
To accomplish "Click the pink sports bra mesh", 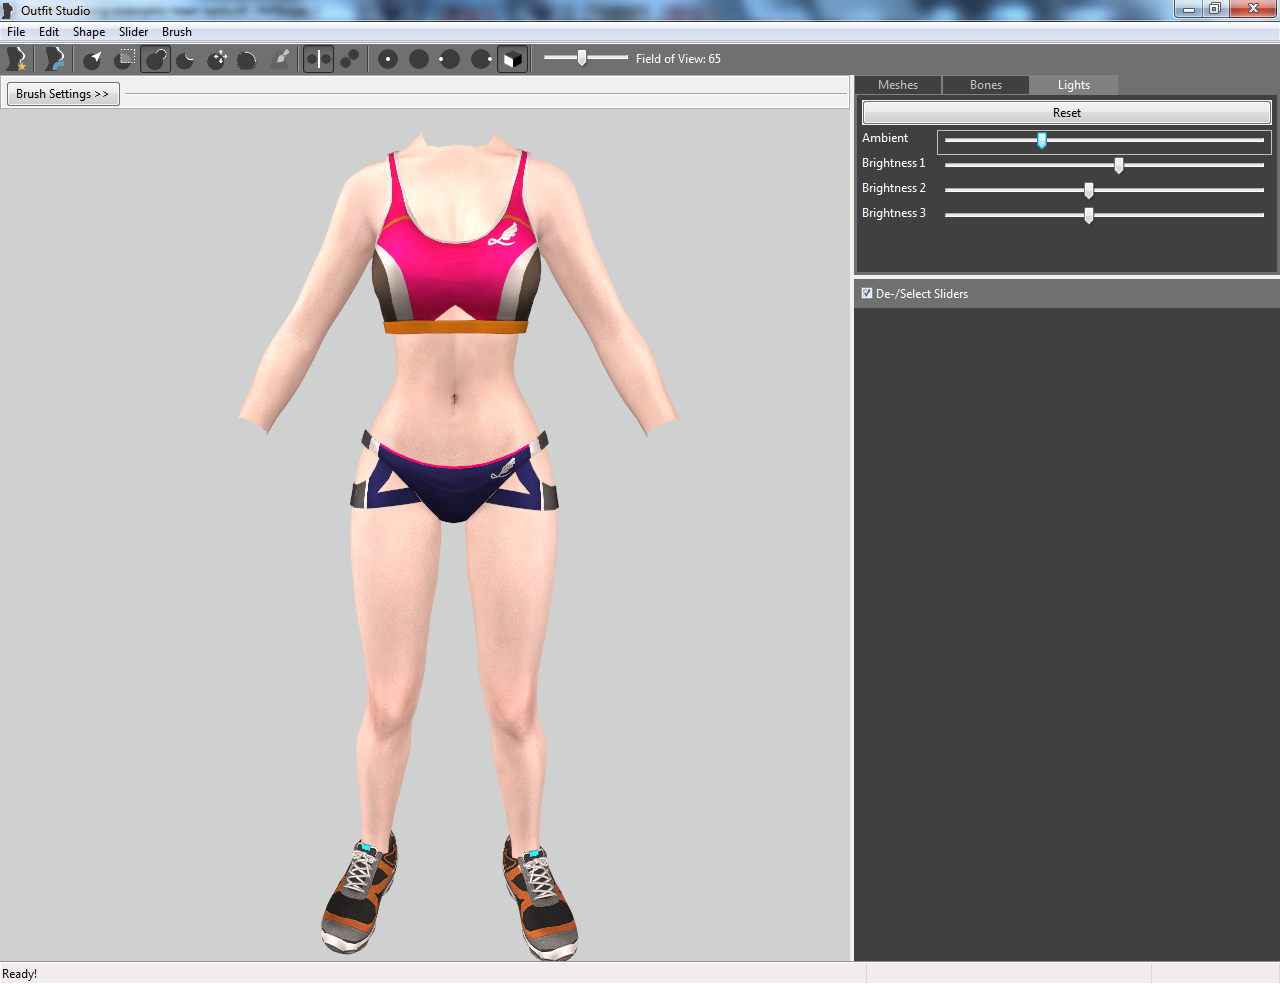I will coord(456,245).
